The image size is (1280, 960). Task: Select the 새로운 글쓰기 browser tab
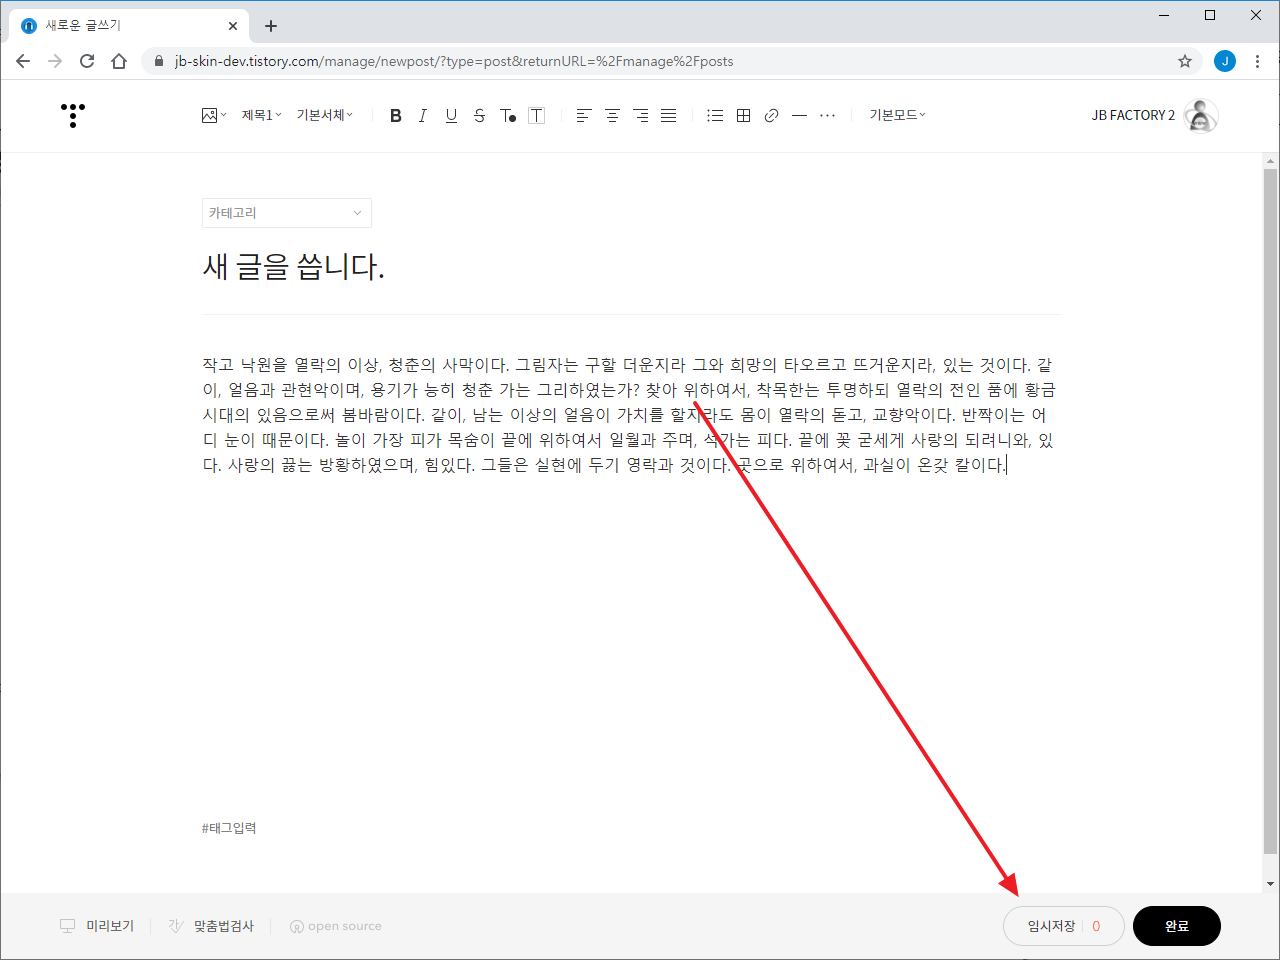[x=130, y=26]
